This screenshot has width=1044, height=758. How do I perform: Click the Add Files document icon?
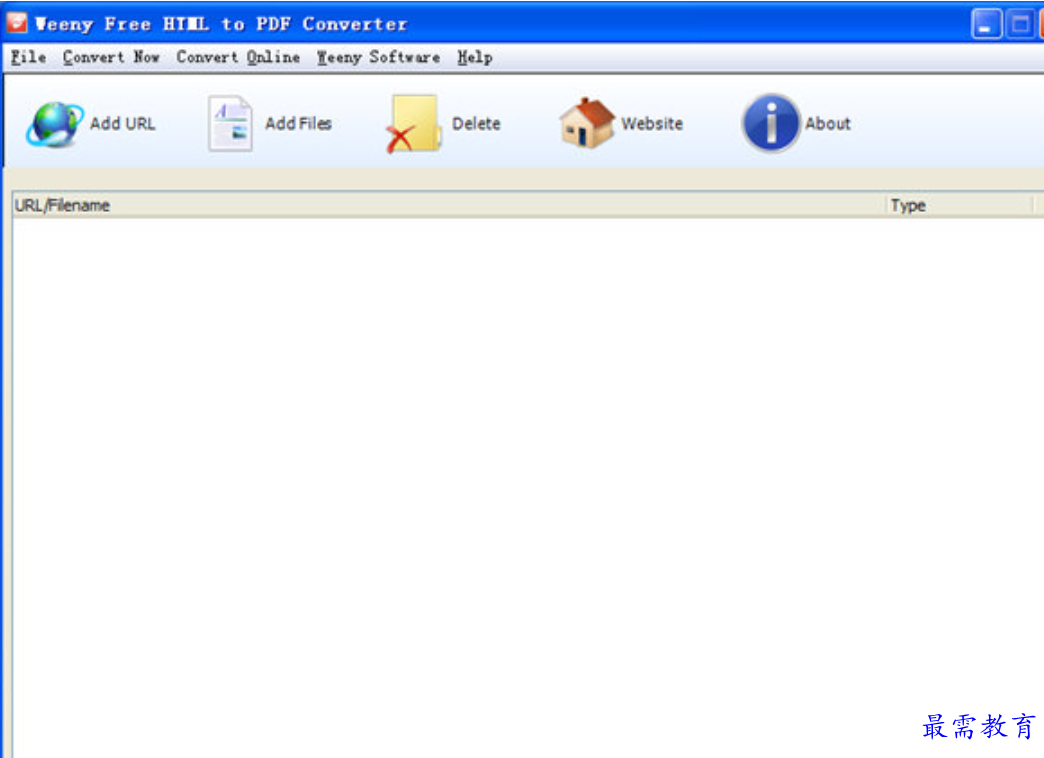pos(230,124)
